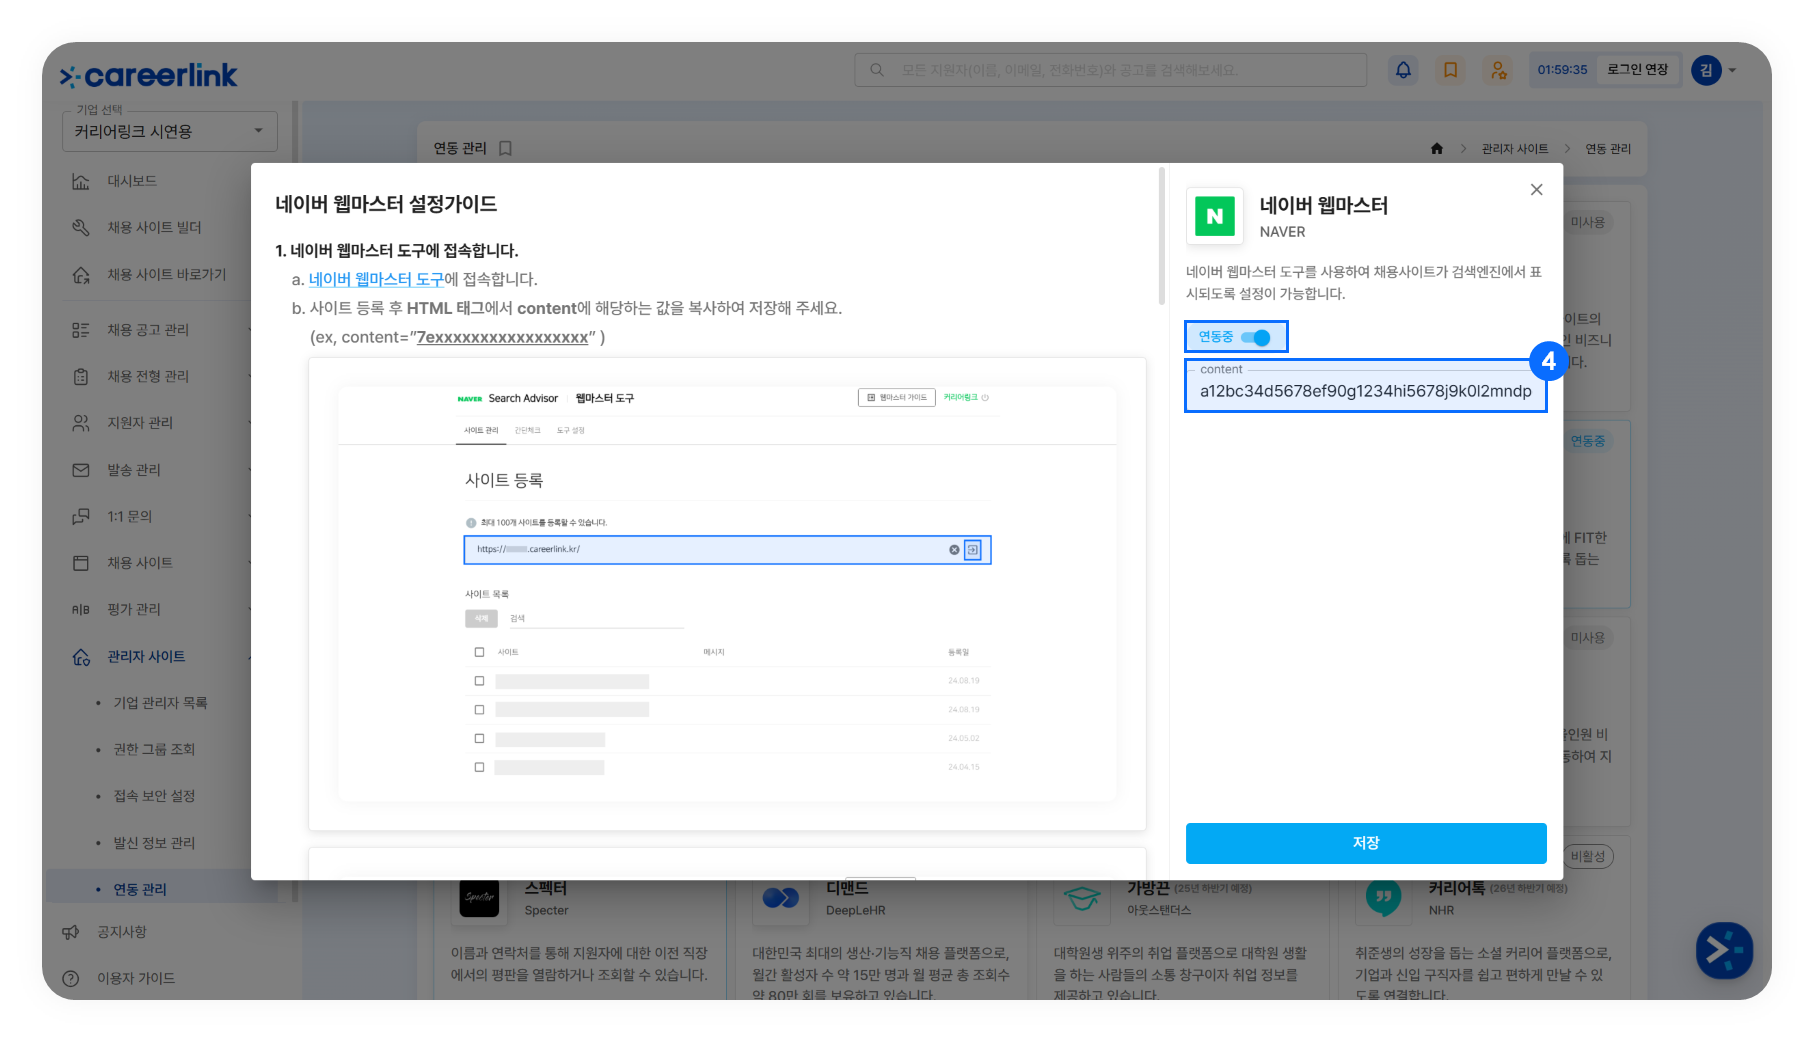Expand 1:1 문의 menu
The width and height of the screenshot is (1814, 1042).
point(130,516)
